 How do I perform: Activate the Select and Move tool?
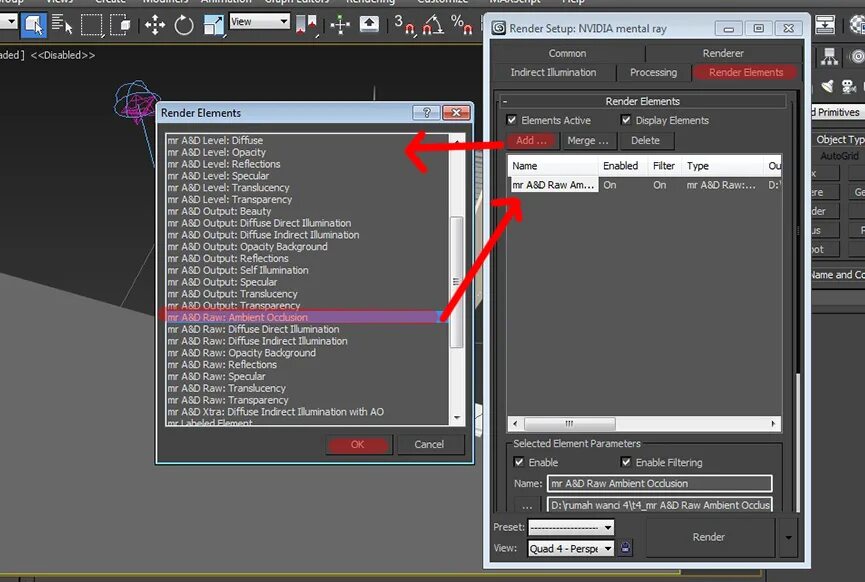click(x=155, y=25)
